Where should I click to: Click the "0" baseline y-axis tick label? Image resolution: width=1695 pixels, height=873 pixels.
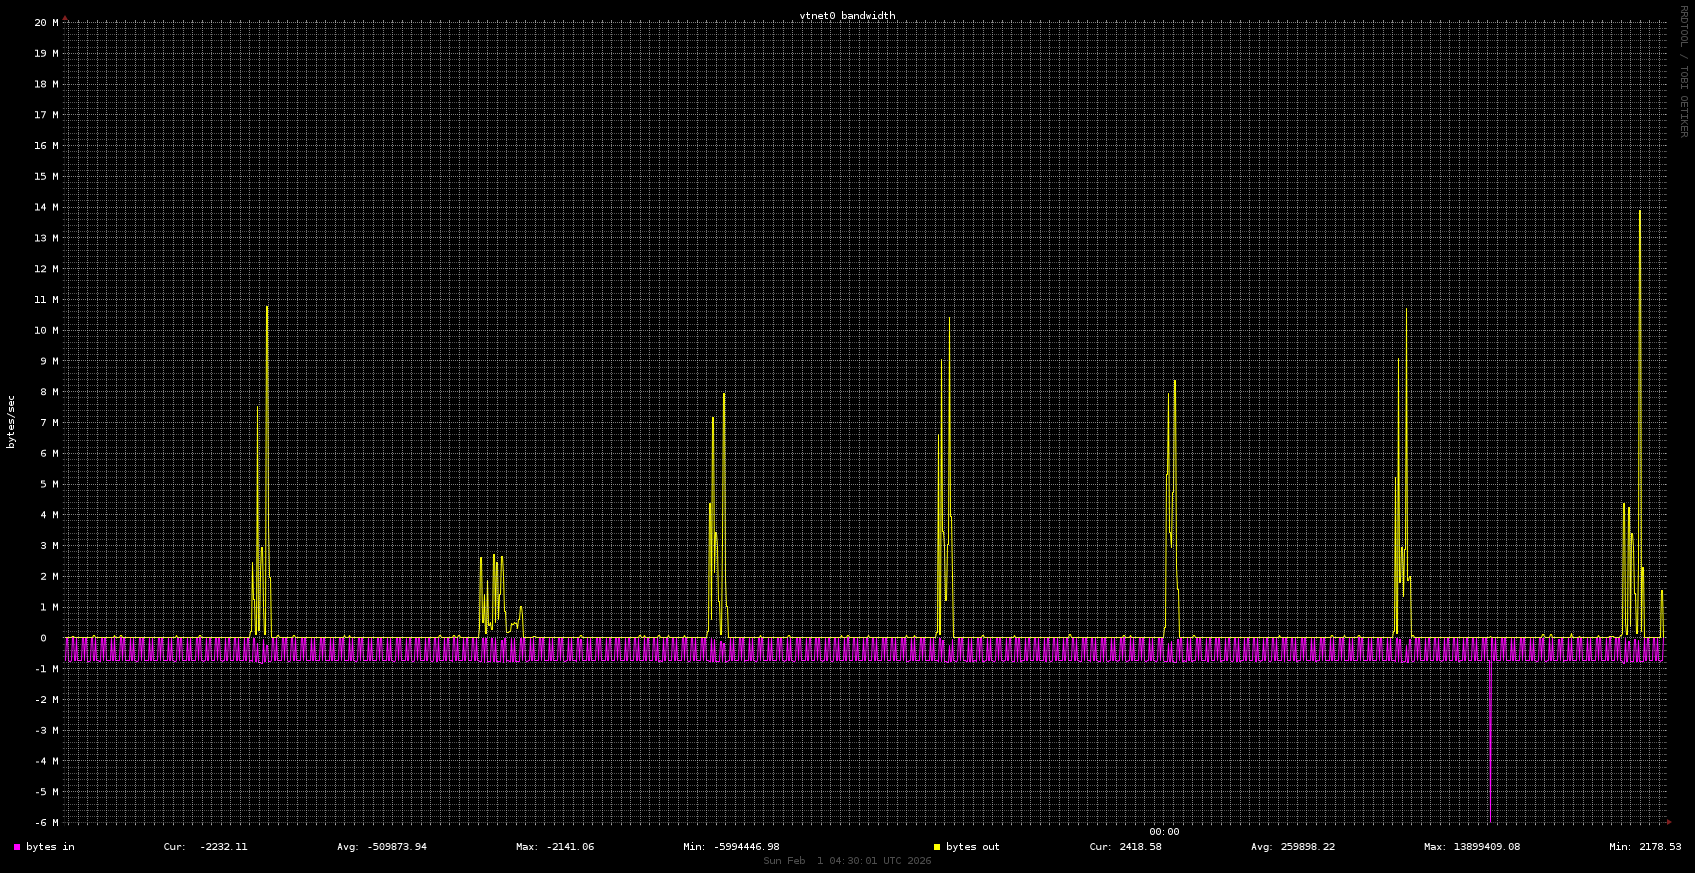pyautogui.click(x=43, y=638)
